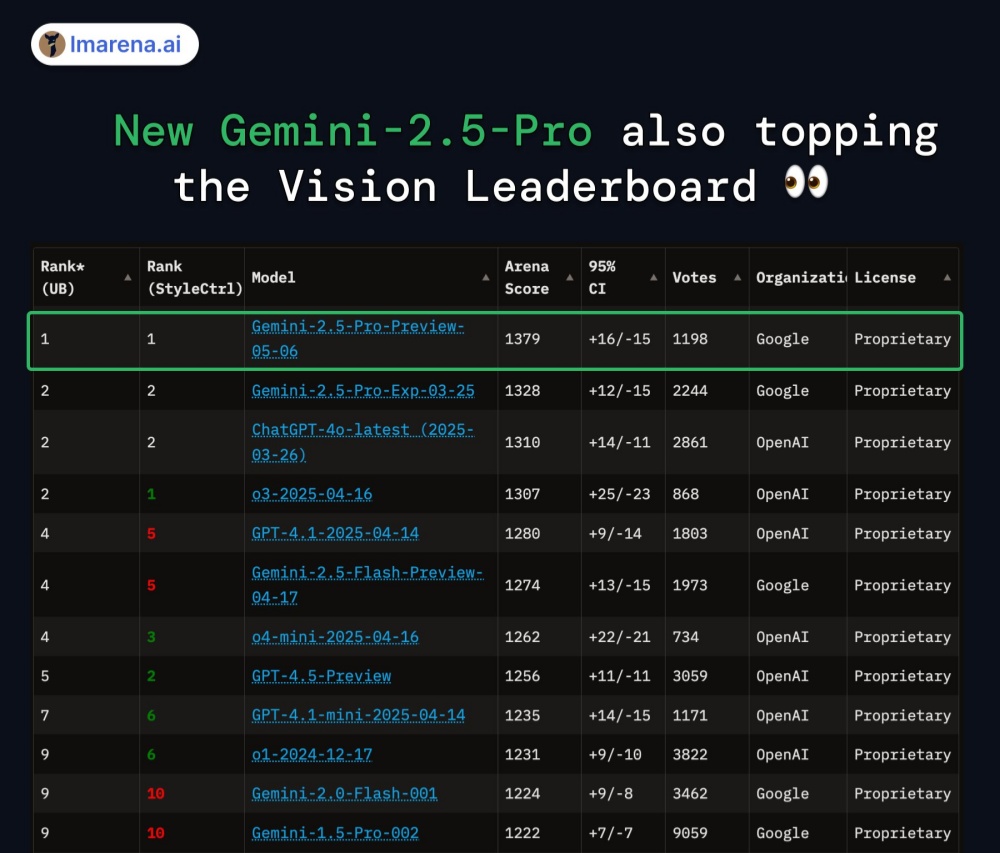Select the GPT-4.1-2025-04-14 link
The height and width of the screenshot is (853, 1000).
click(x=335, y=533)
